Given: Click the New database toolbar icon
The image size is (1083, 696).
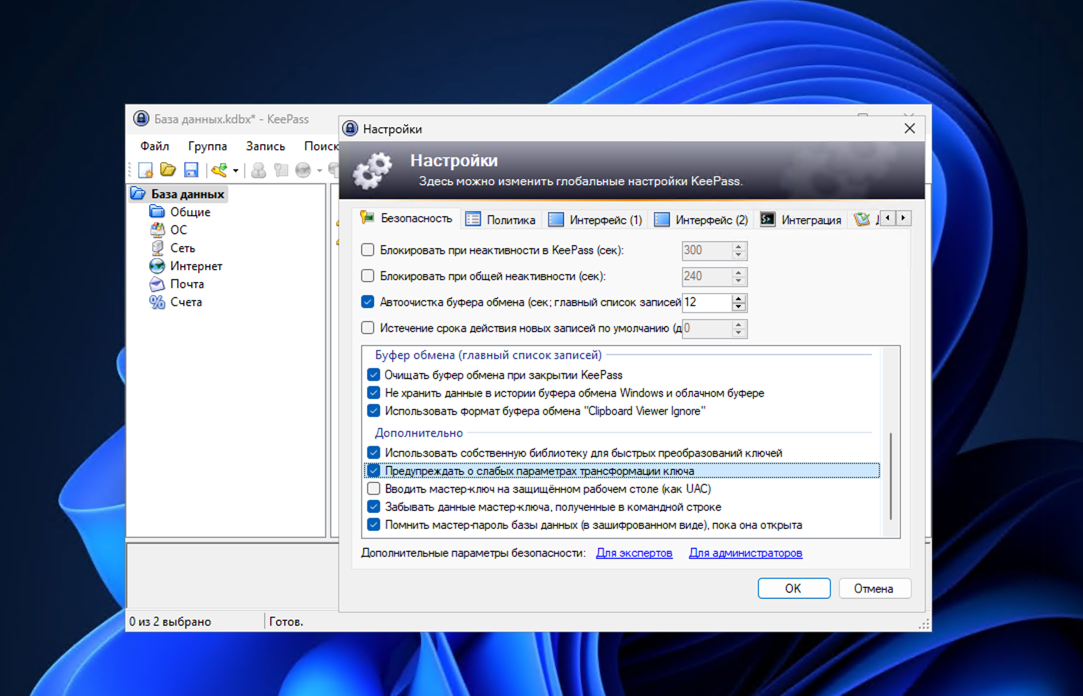Looking at the screenshot, I should (146, 171).
